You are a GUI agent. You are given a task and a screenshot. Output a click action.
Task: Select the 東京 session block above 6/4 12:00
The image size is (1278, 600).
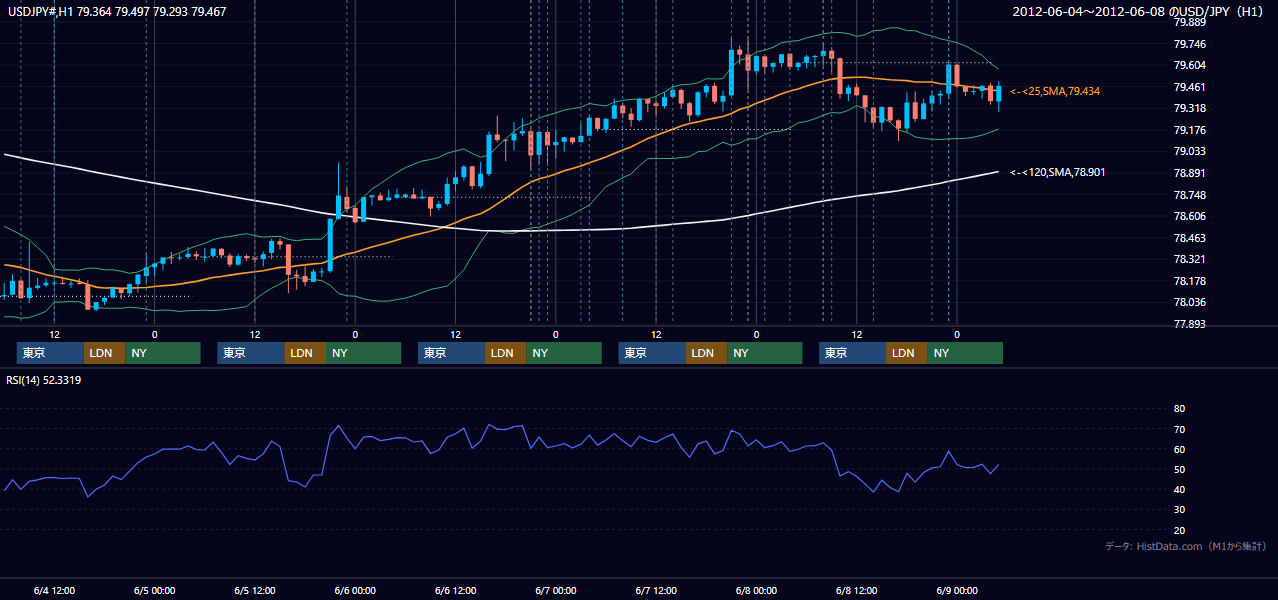50,353
